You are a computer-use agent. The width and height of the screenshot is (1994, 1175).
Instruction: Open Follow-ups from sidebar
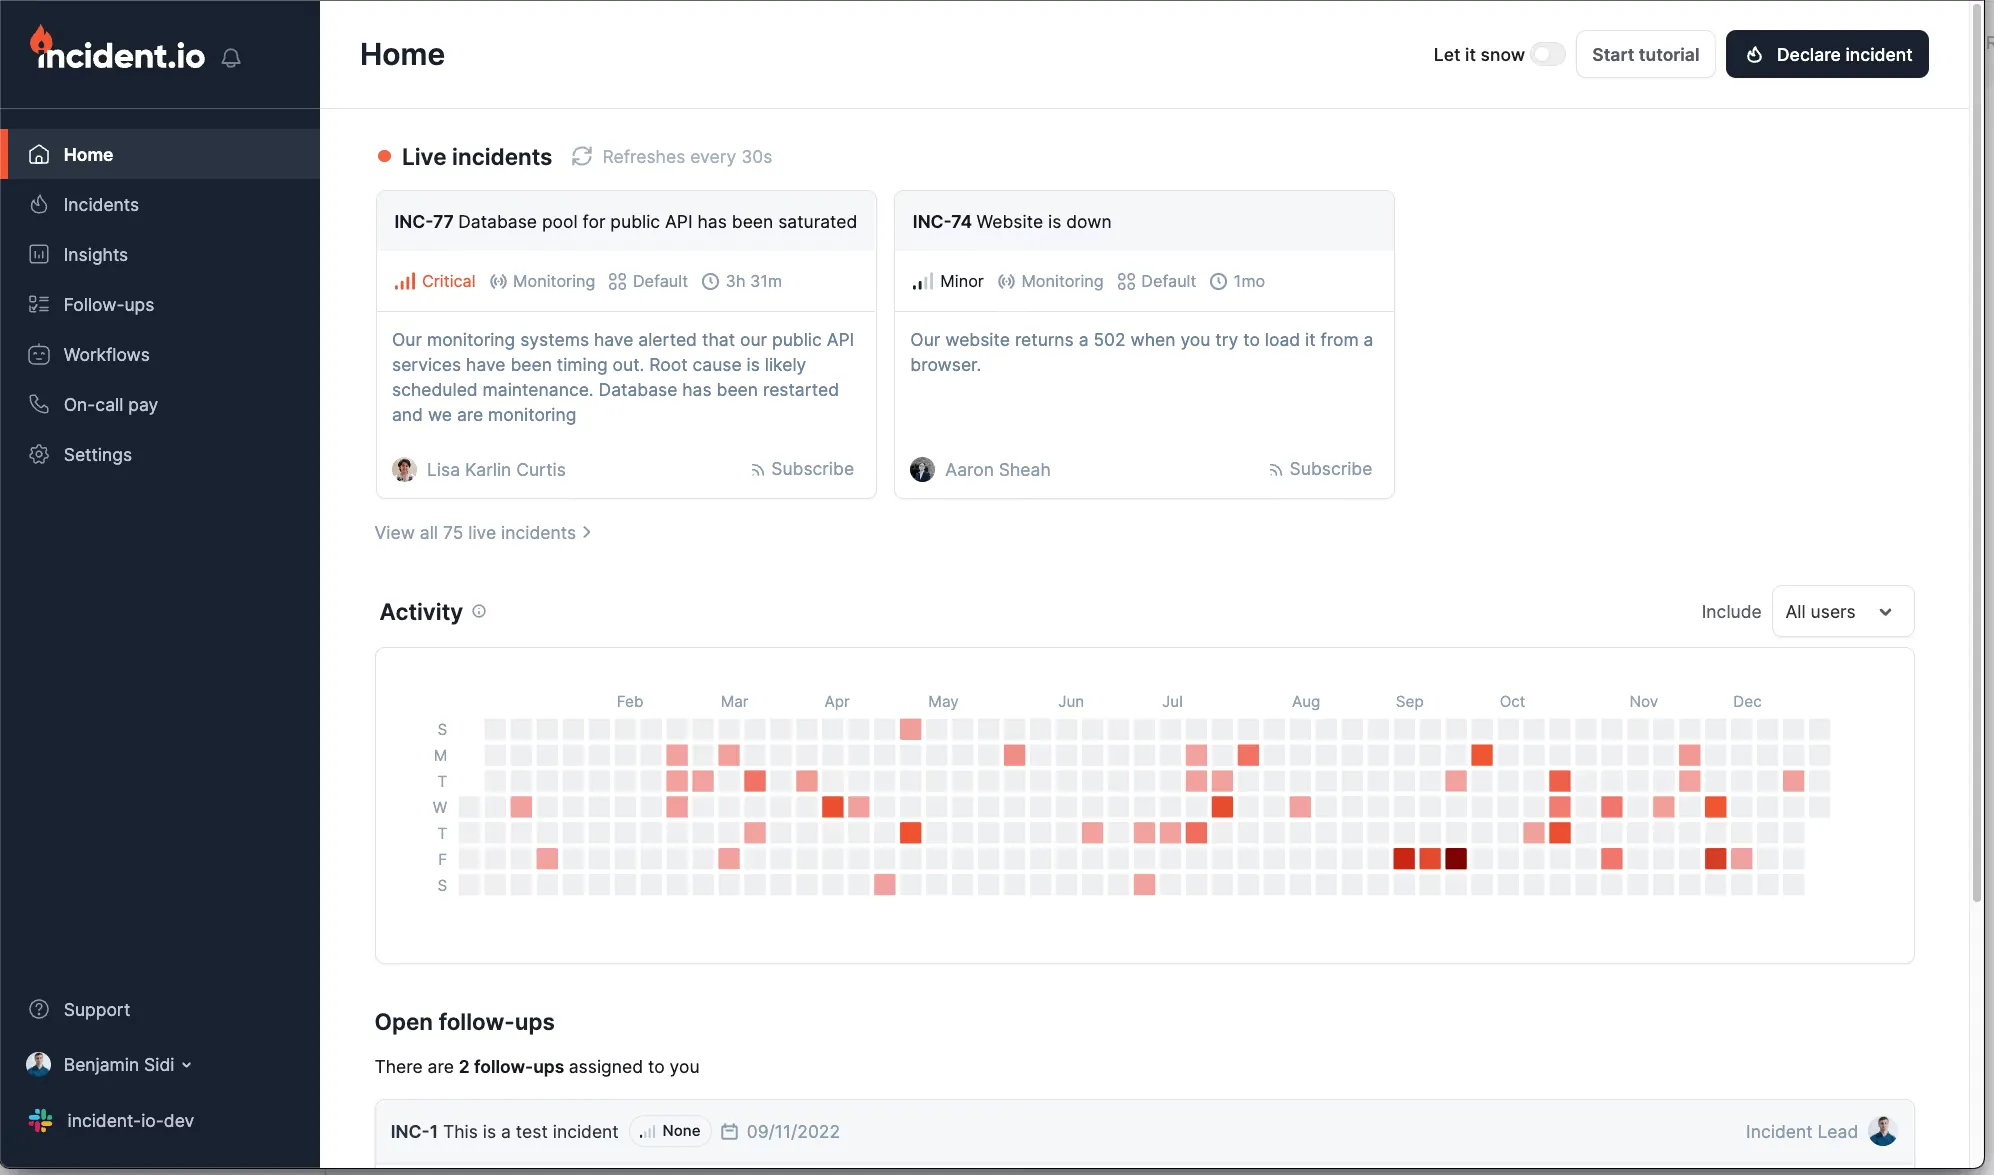coord(108,305)
